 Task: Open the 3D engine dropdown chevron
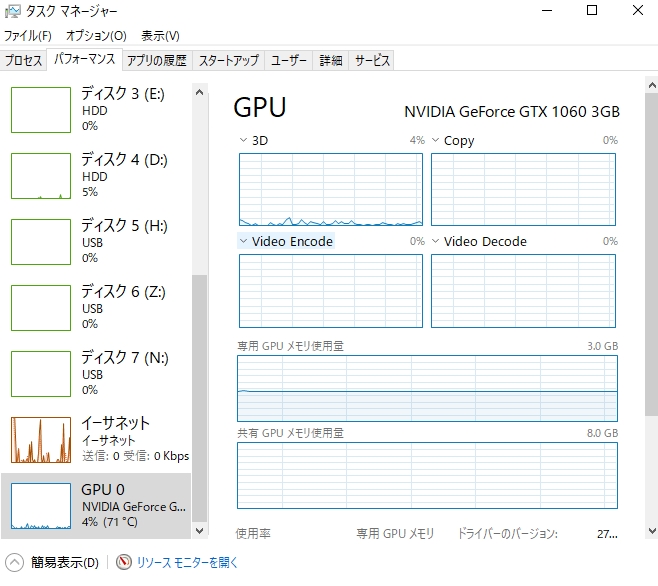[243, 140]
